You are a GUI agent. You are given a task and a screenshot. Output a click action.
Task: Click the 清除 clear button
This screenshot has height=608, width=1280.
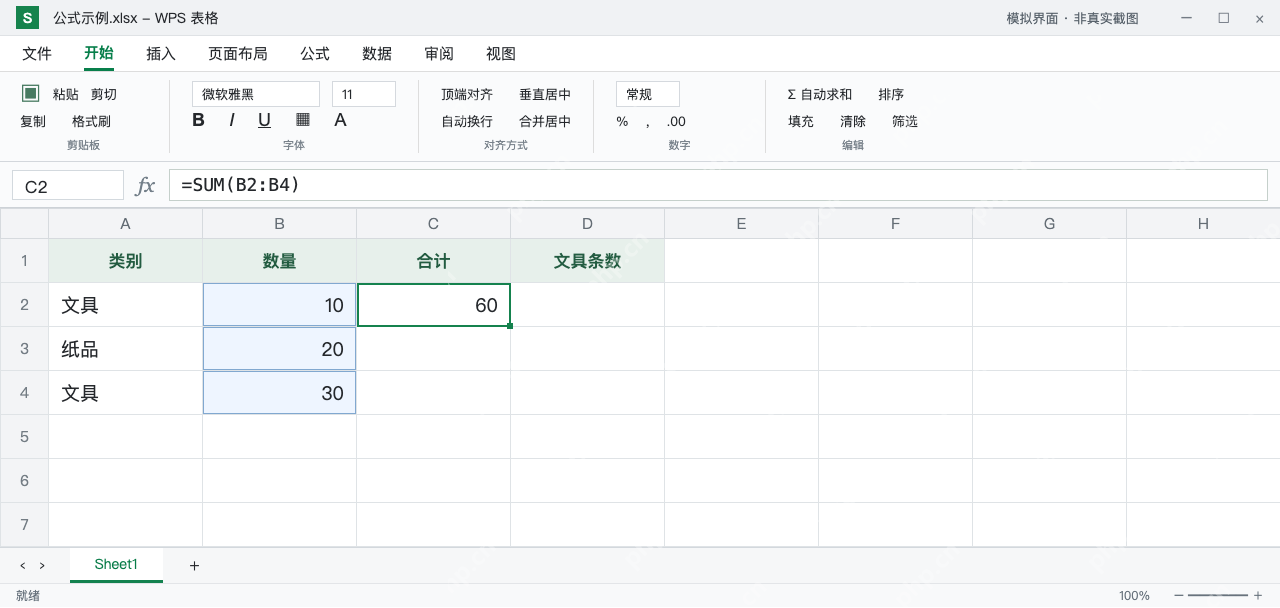click(853, 121)
